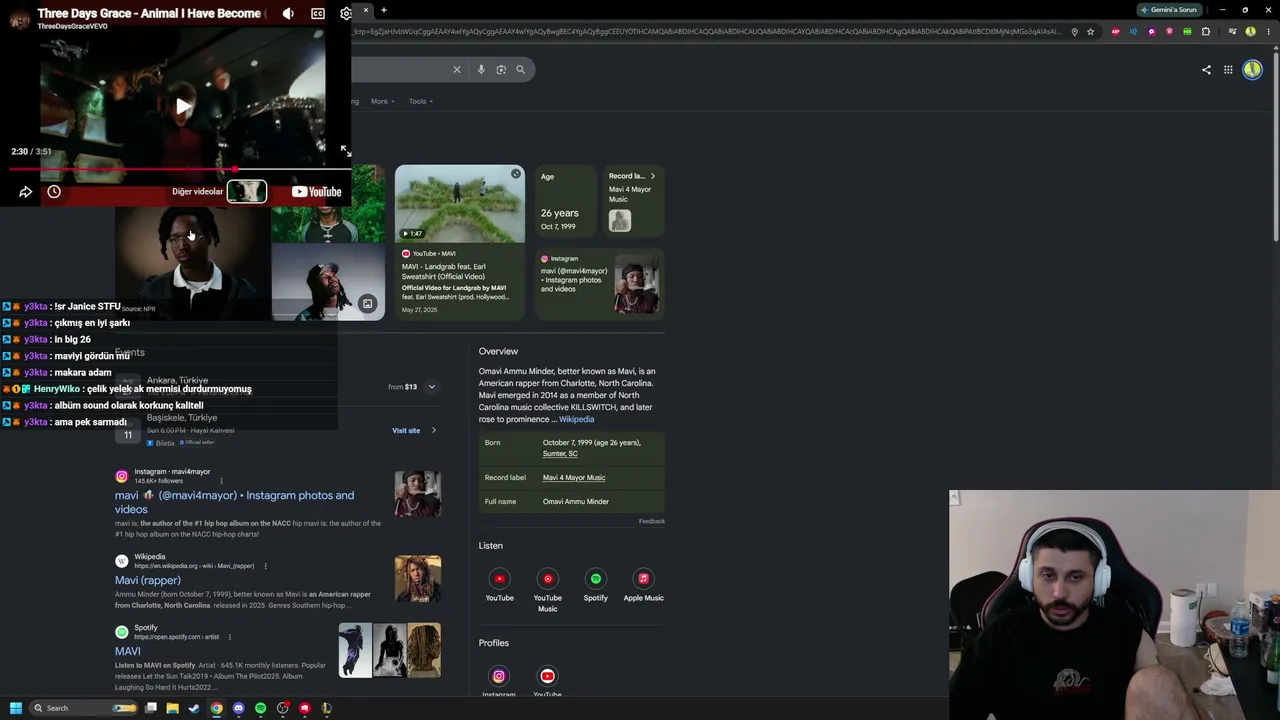Screen dimensions: 1280x720
Task: Close the current browser tab
Action: (366, 10)
